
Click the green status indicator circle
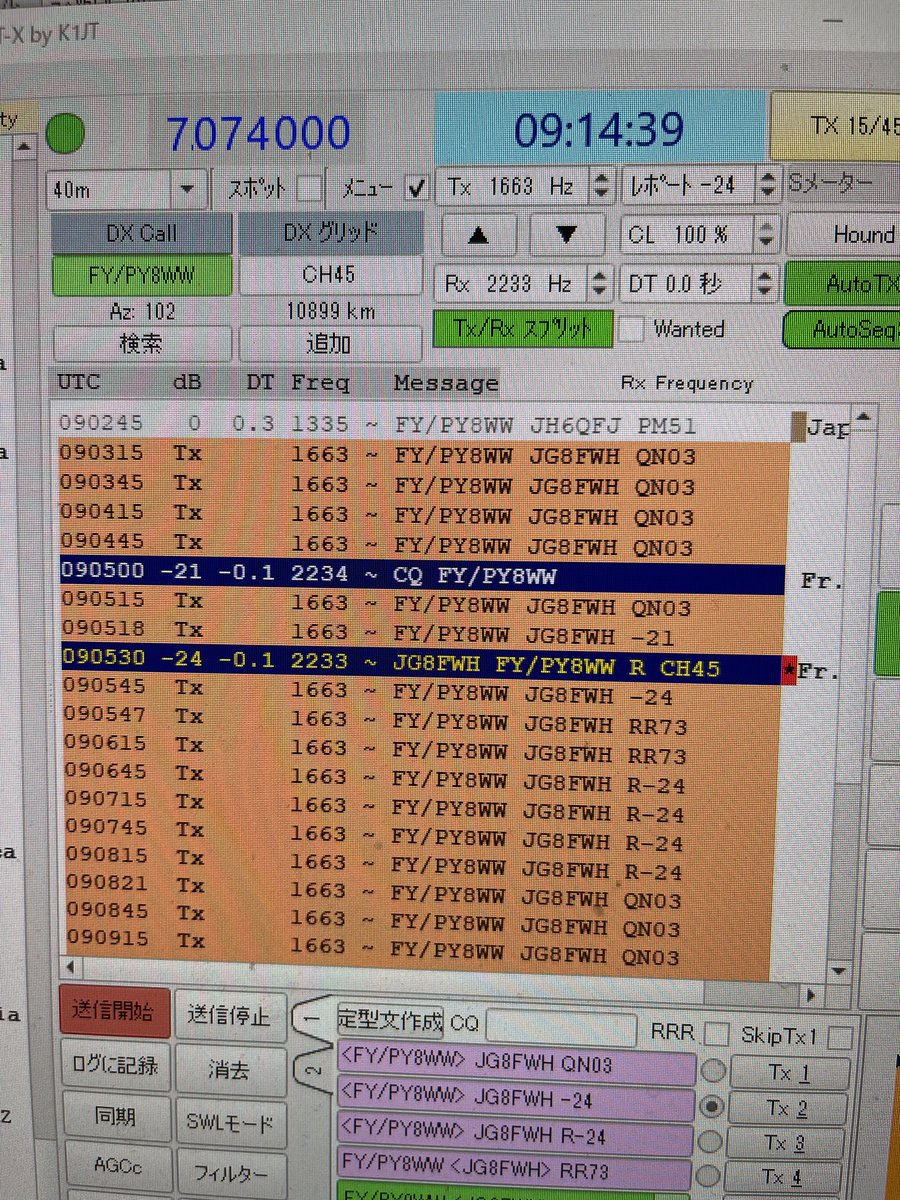point(66,134)
